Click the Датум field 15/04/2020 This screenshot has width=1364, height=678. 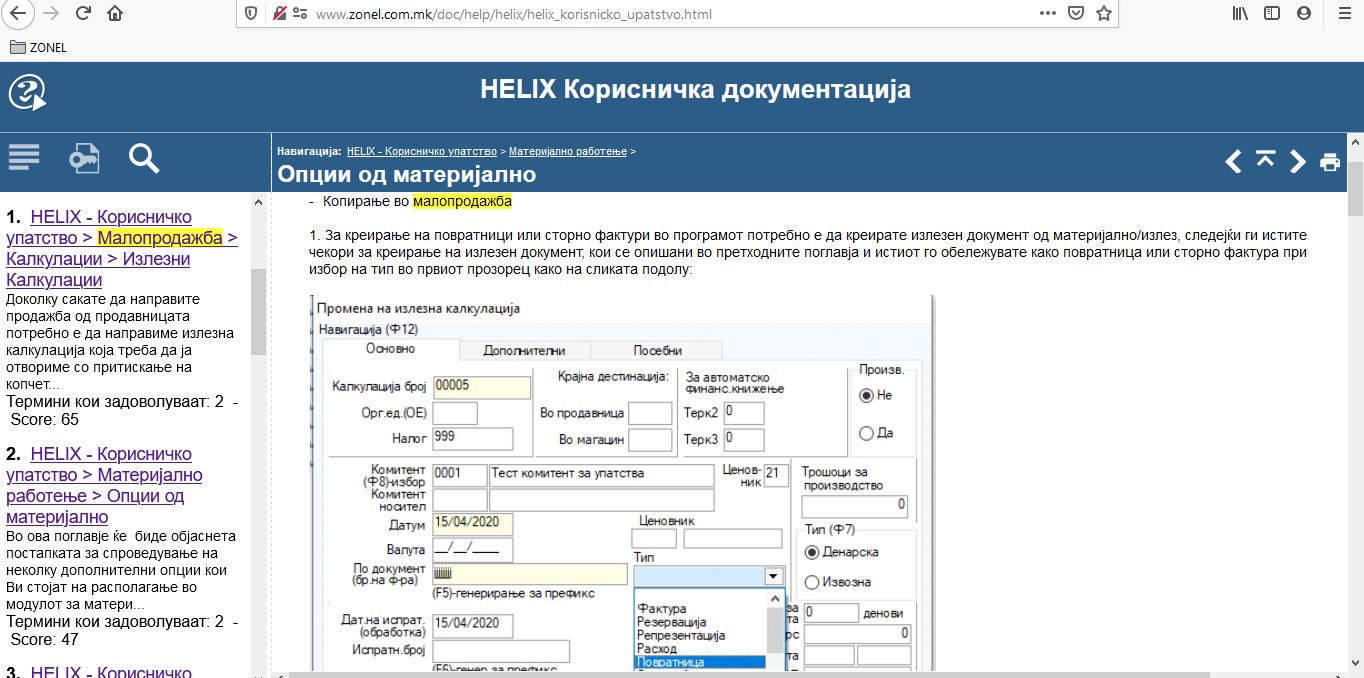[x=472, y=524]
